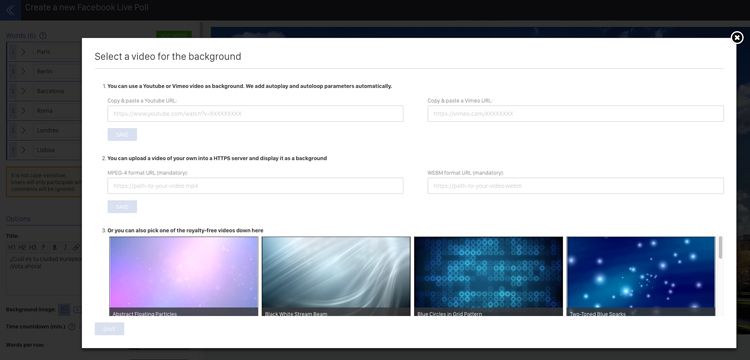Go back using the double-chevron icon
Image resolution: width=750 pixels, height=360 pixels.
pyautogui.click(x=10, y=10)
